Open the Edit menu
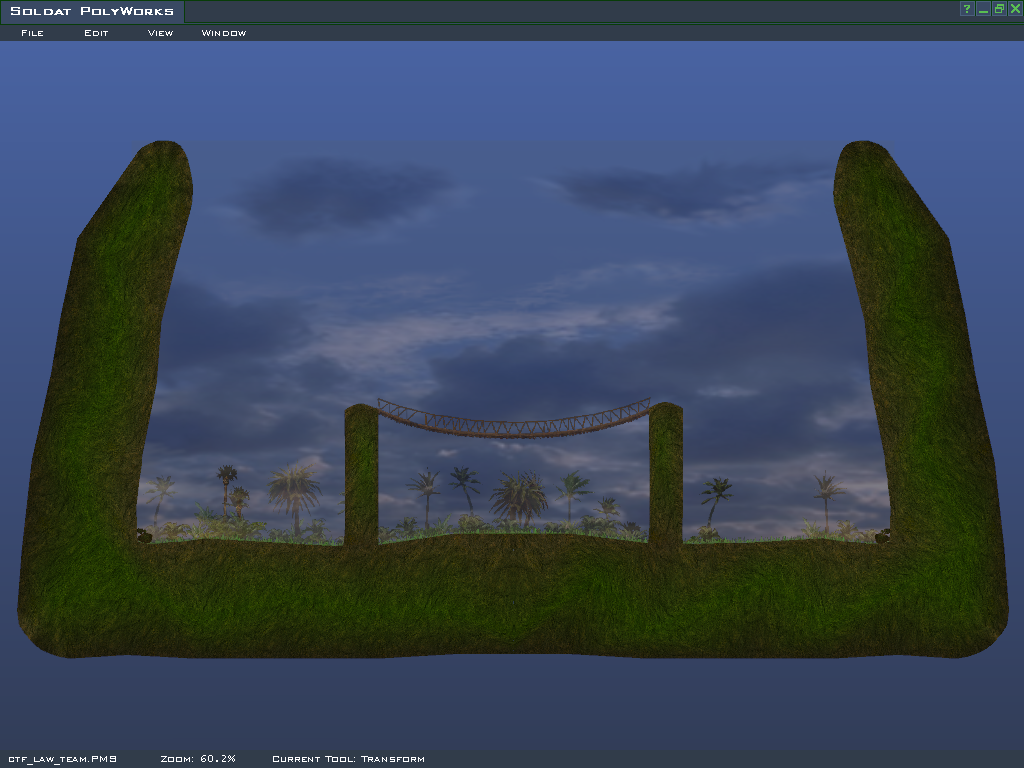This screenshot has height=768, width=1024. (96, 33)
